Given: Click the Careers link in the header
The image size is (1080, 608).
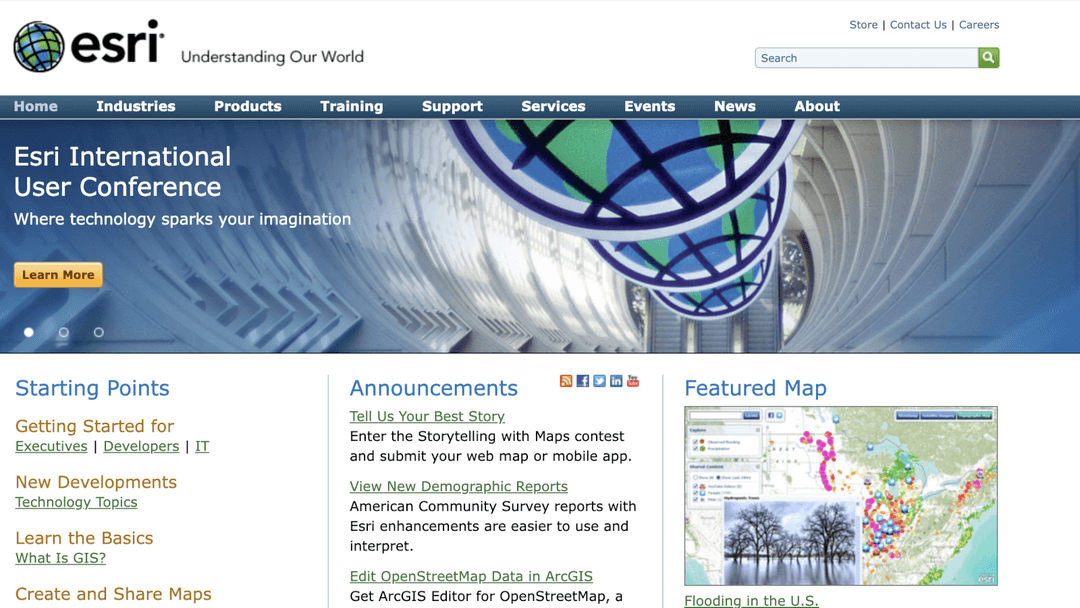Looking at the screenshot, I should [978, 25].
